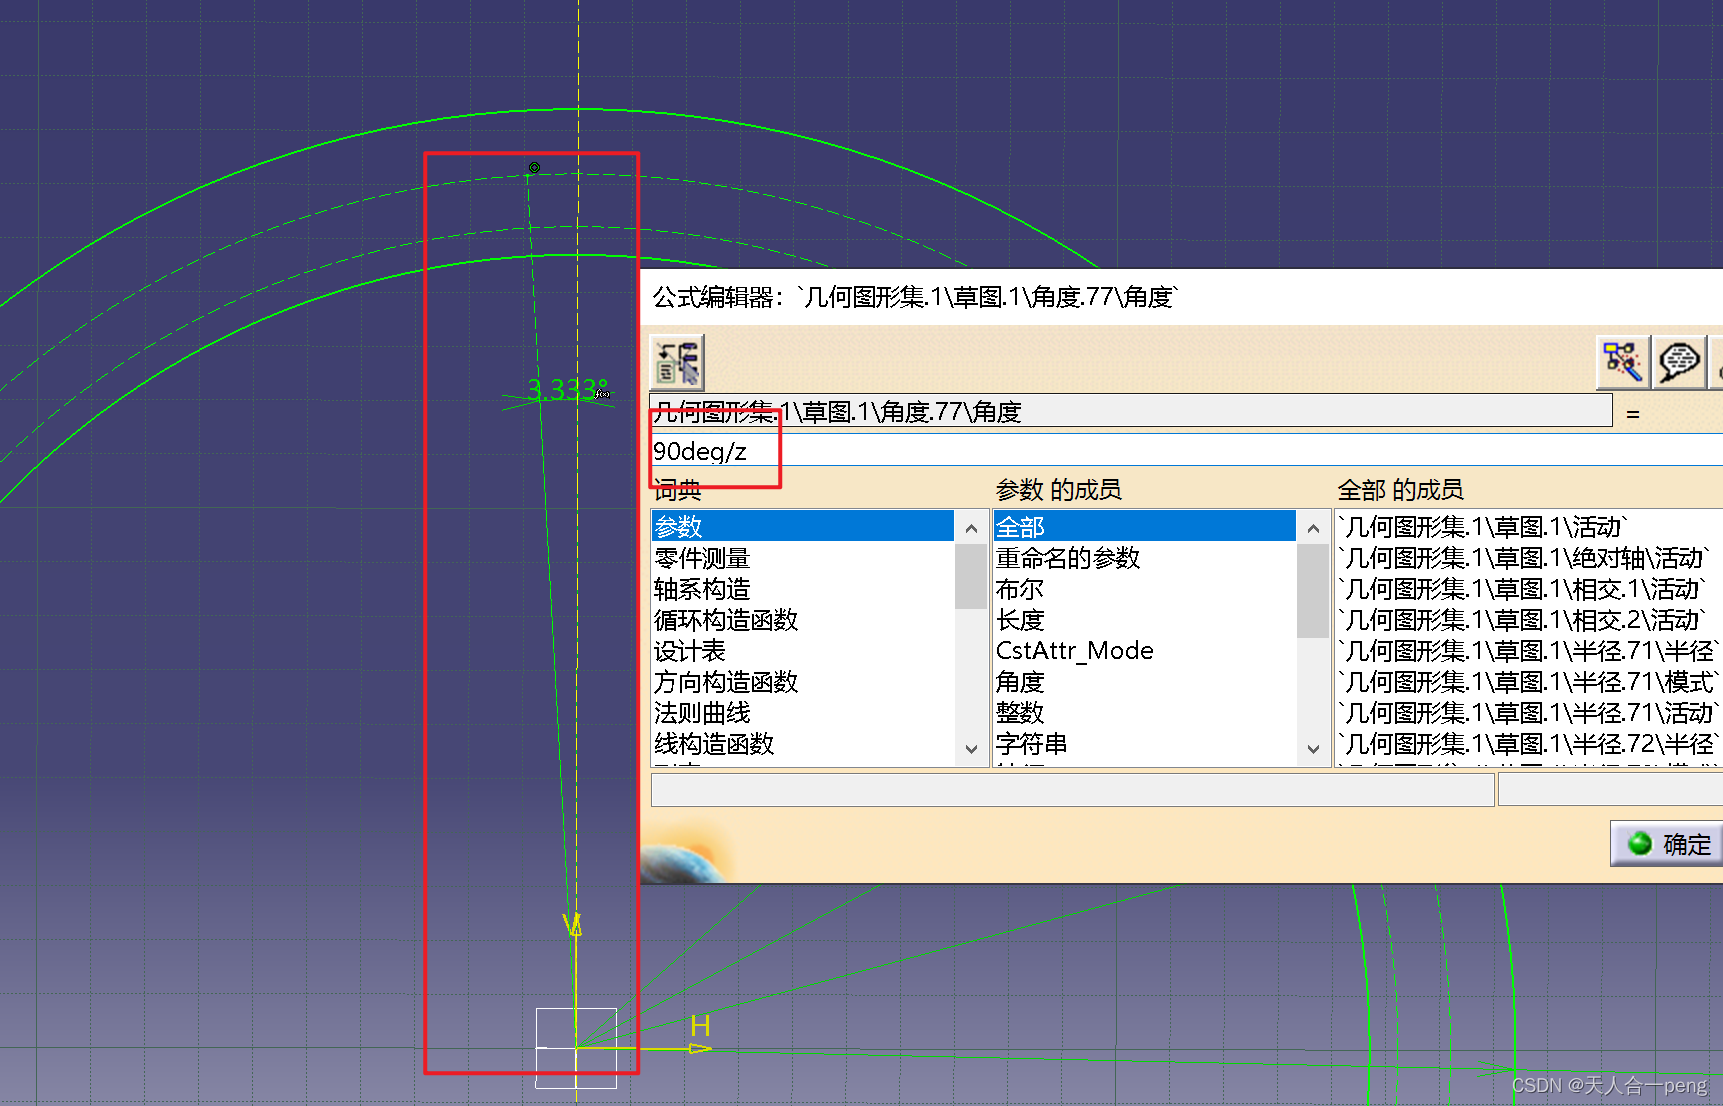Click the incremental mode icon in formula editor

tap(678, 362)
